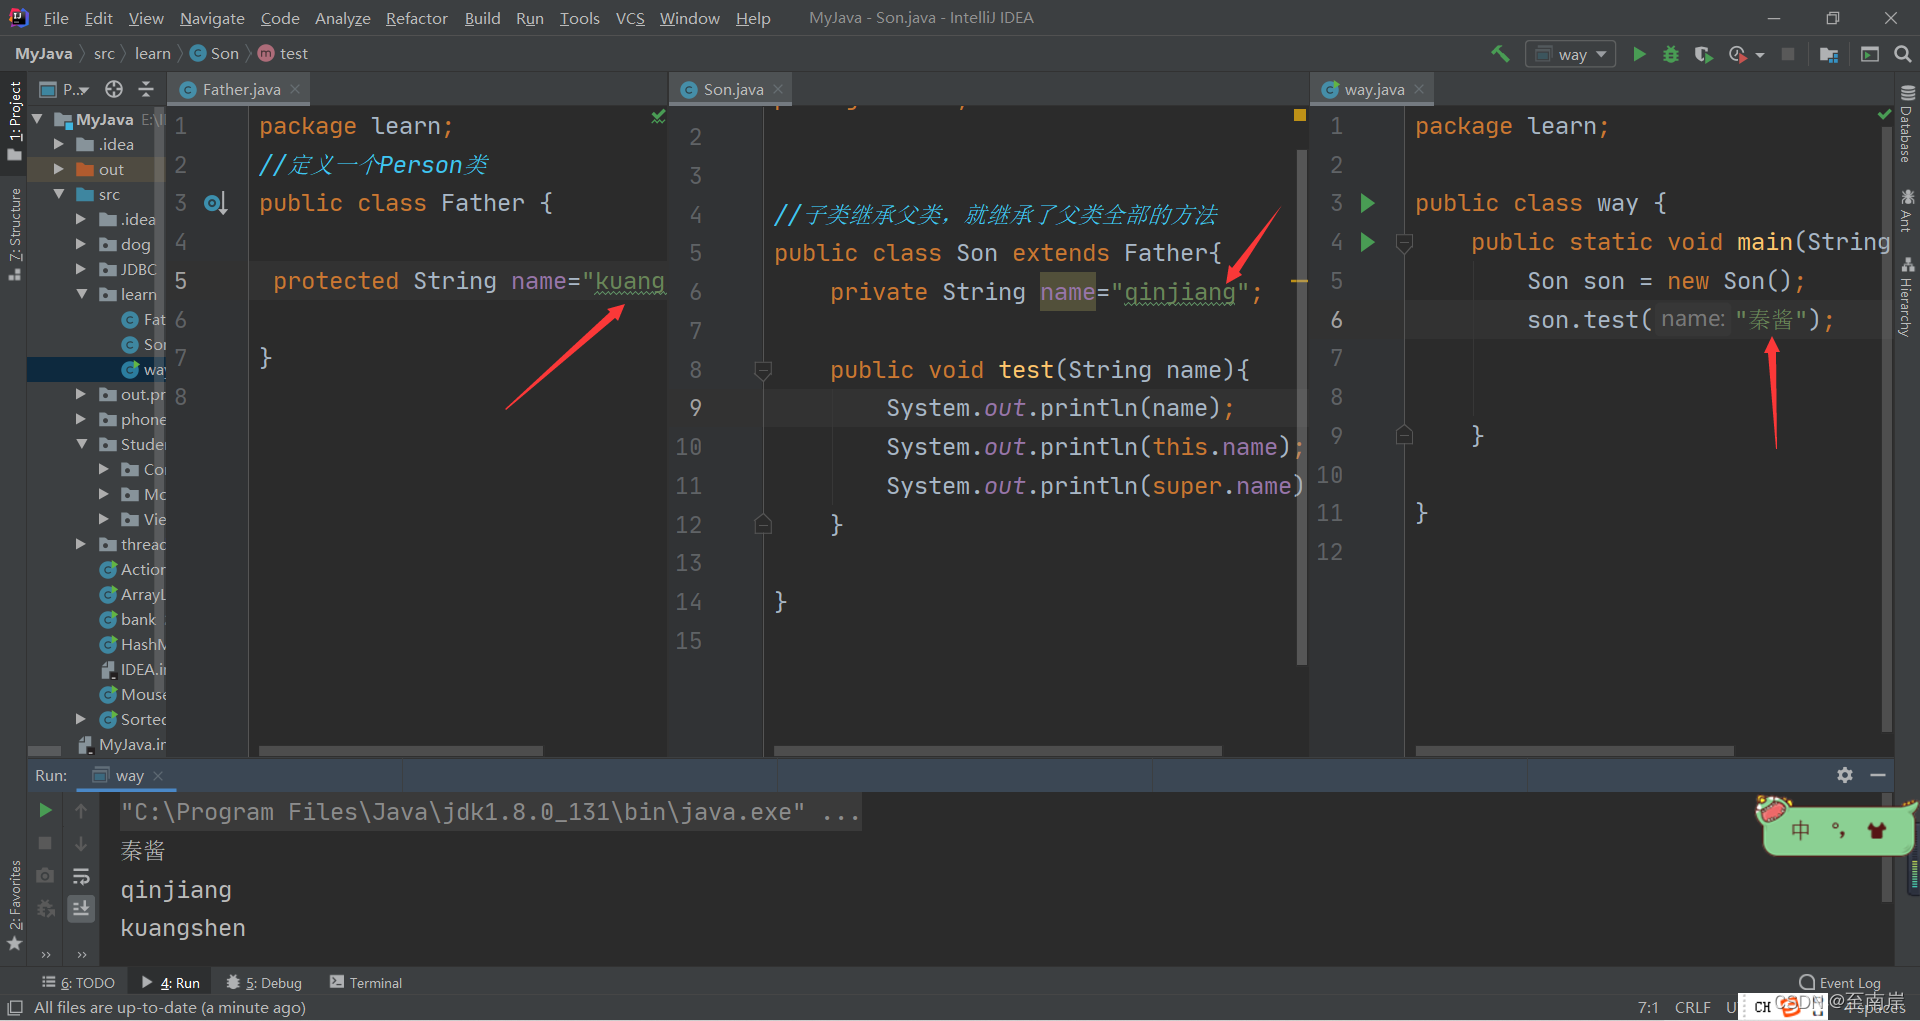Open the Project Structure icon

pos(1829,54)
